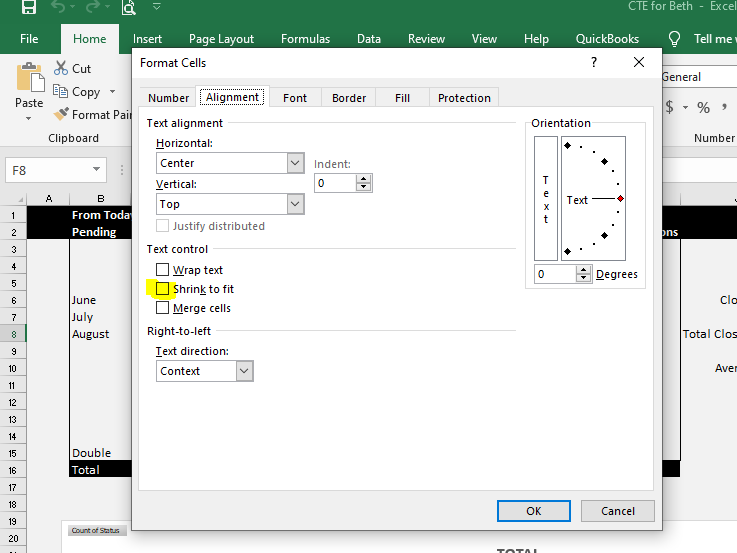Increase the Degrees spinner value
This screenshot has height=553, width=737.
583,270
